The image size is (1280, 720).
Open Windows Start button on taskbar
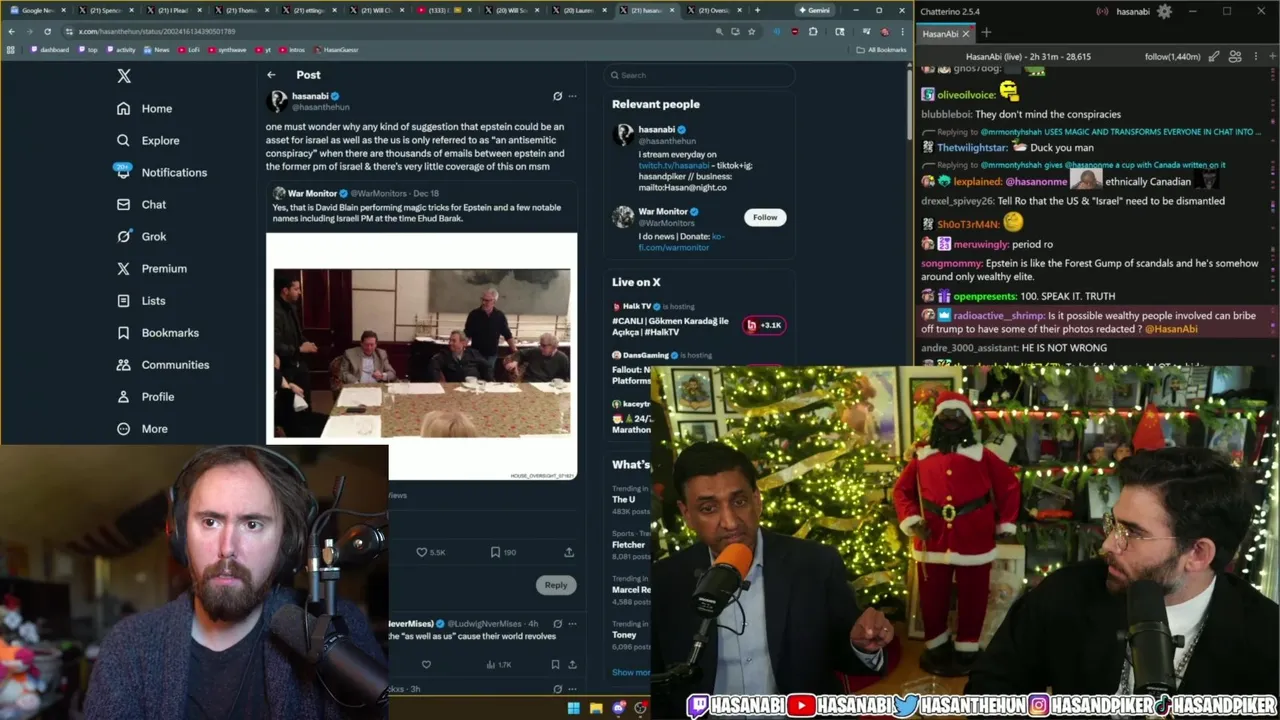click(x=573, y=708)
